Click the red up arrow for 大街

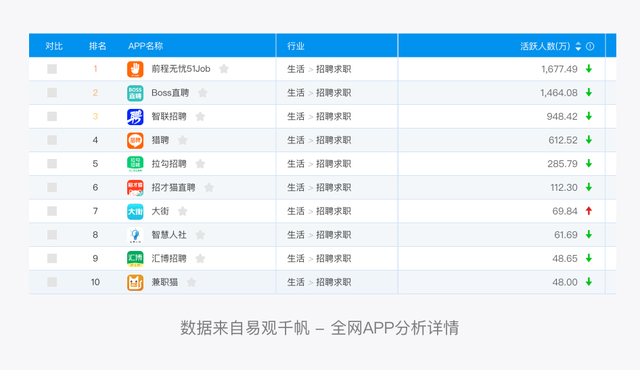(x=589, y=211)
